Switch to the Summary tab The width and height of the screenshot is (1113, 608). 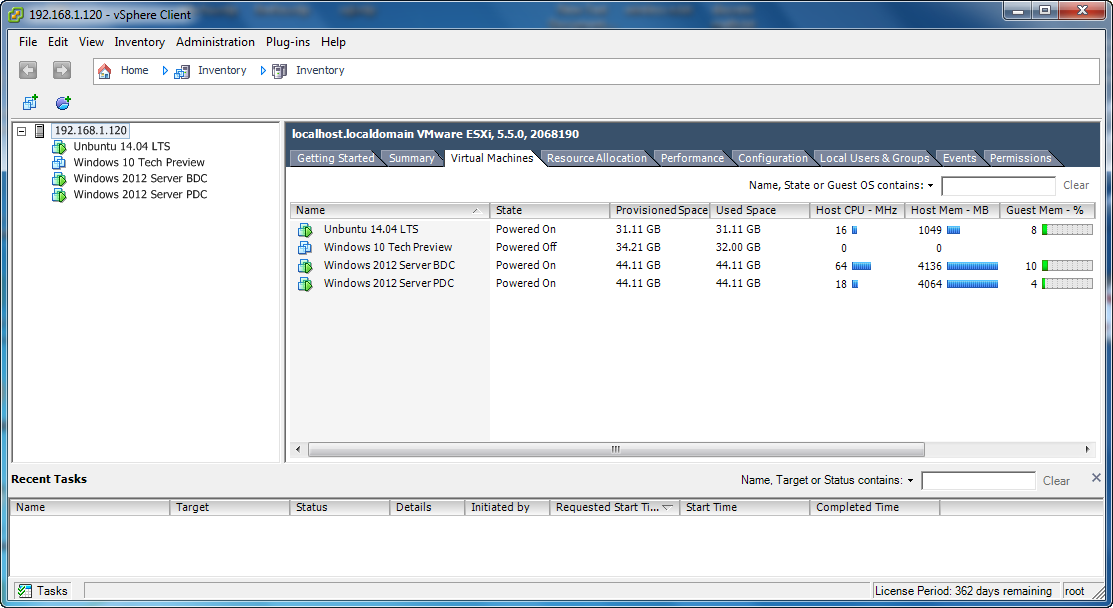coord(412,158)
